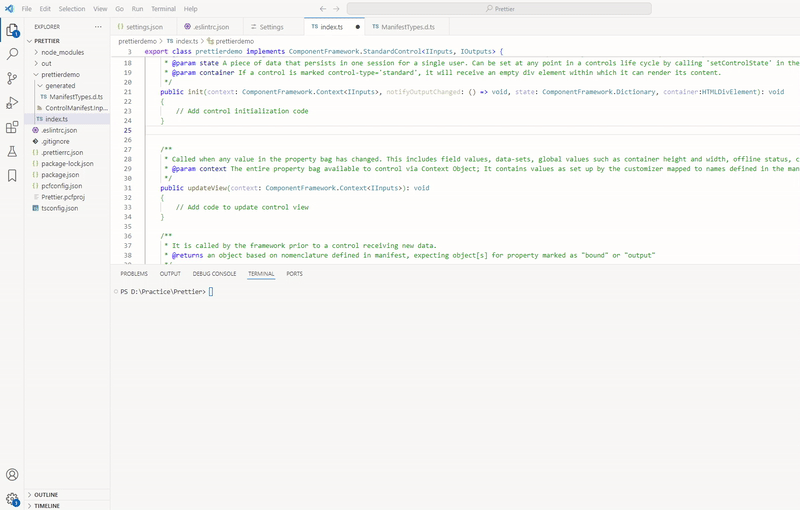The width and height of the screenshot is (800, 510).
Task: Open the Manage gear icon
Action: click(x=12, y=498)
